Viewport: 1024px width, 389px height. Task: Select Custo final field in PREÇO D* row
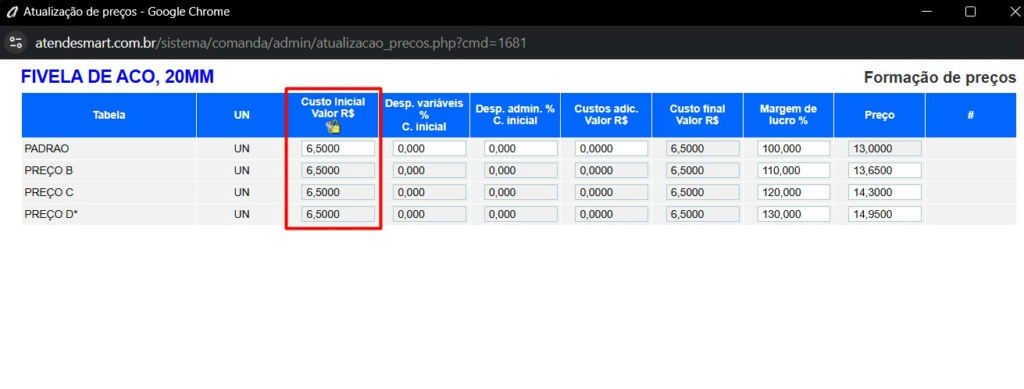pyautogui.click(x=703, y=214)
